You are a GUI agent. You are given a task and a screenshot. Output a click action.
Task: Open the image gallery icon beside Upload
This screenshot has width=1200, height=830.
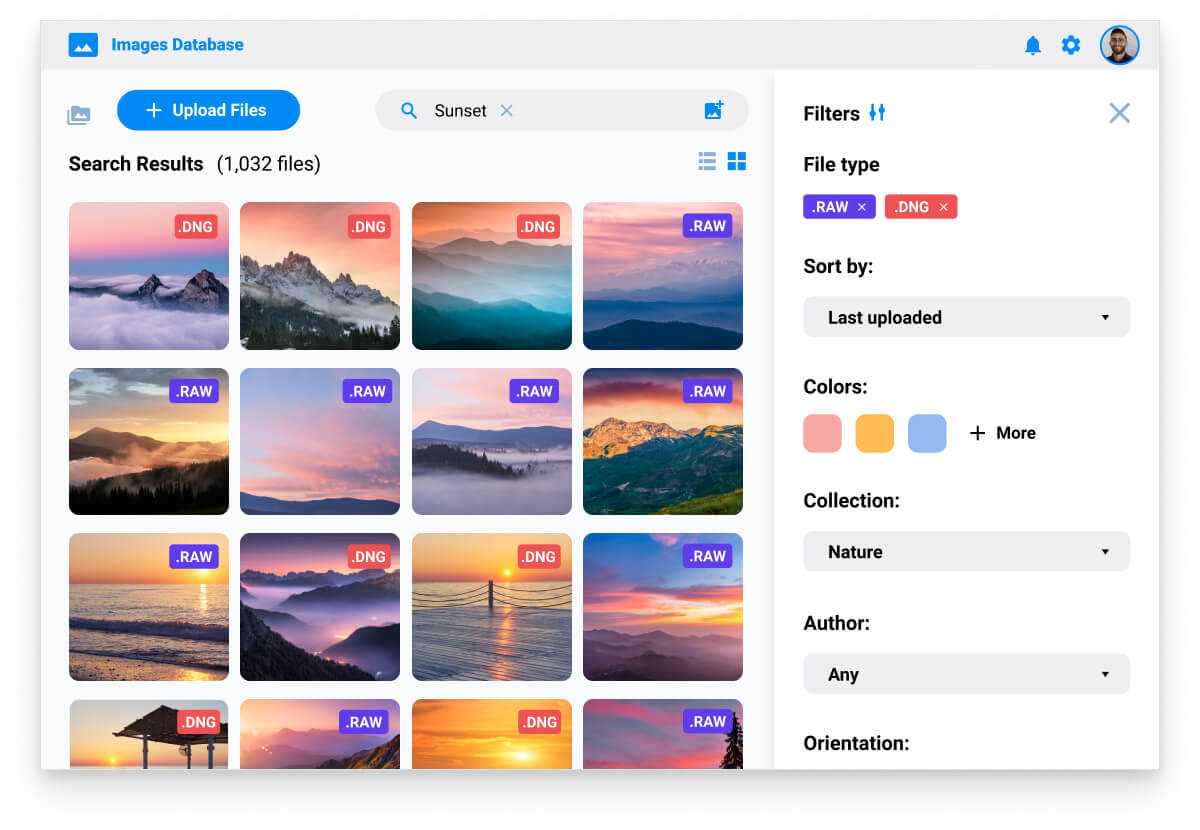click(79, 115)
